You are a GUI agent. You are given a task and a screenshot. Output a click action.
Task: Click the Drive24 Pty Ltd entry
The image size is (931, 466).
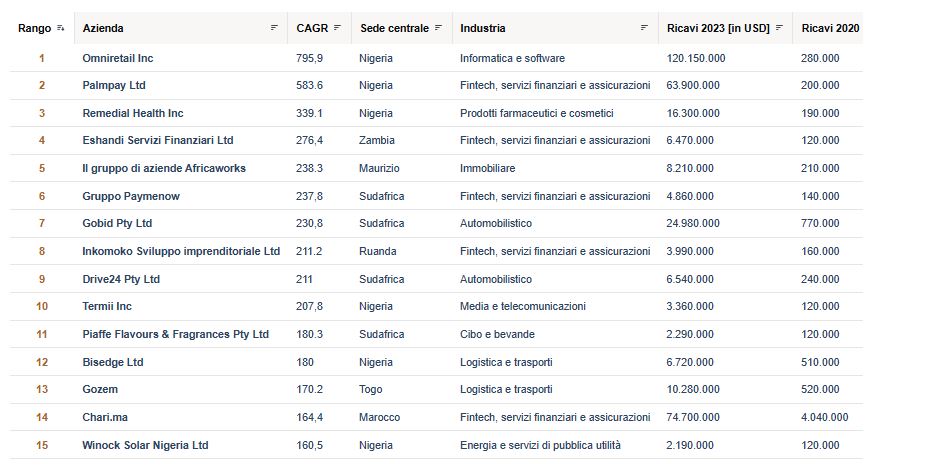point(121,279)
